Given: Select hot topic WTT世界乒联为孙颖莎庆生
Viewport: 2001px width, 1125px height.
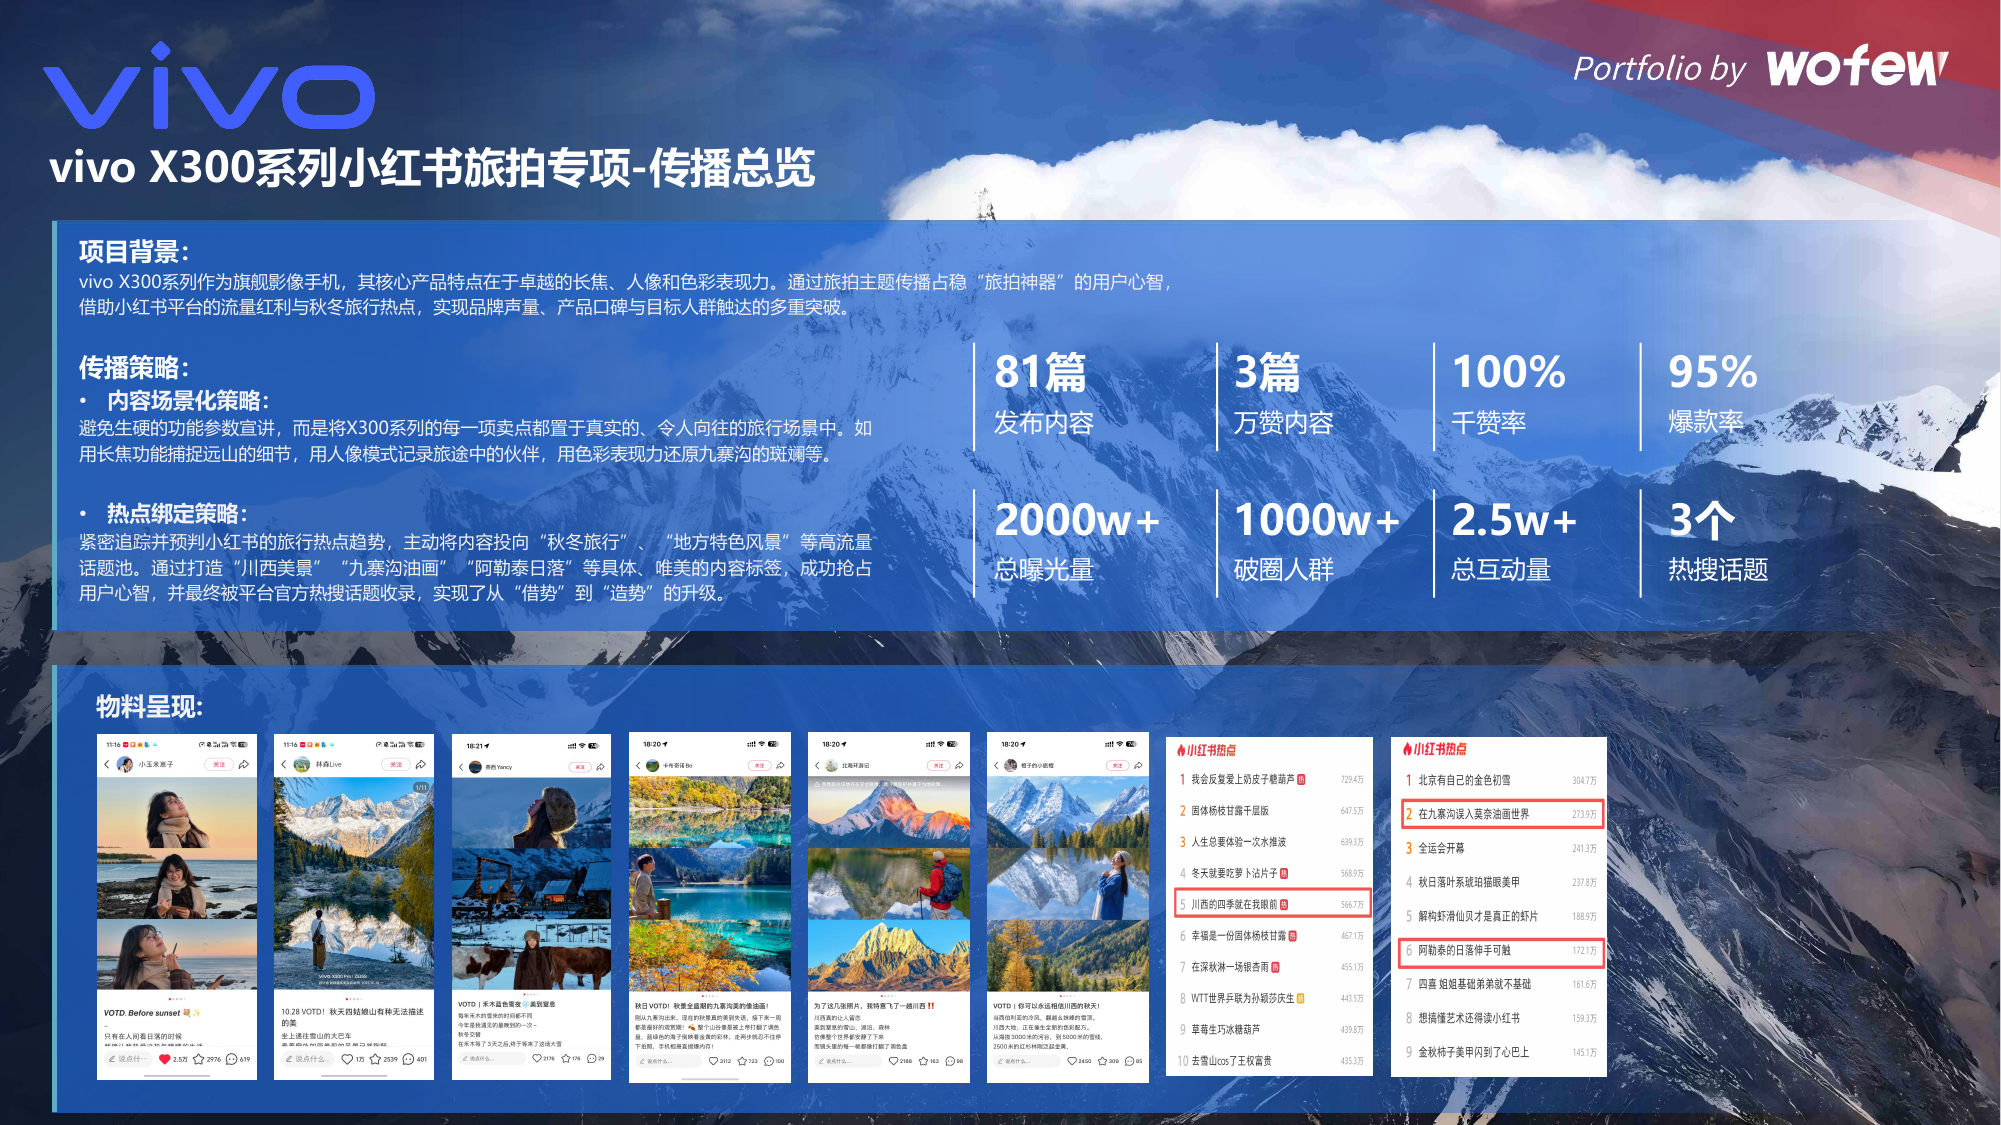Looking at the screenshot, I should click(1271, 998).
